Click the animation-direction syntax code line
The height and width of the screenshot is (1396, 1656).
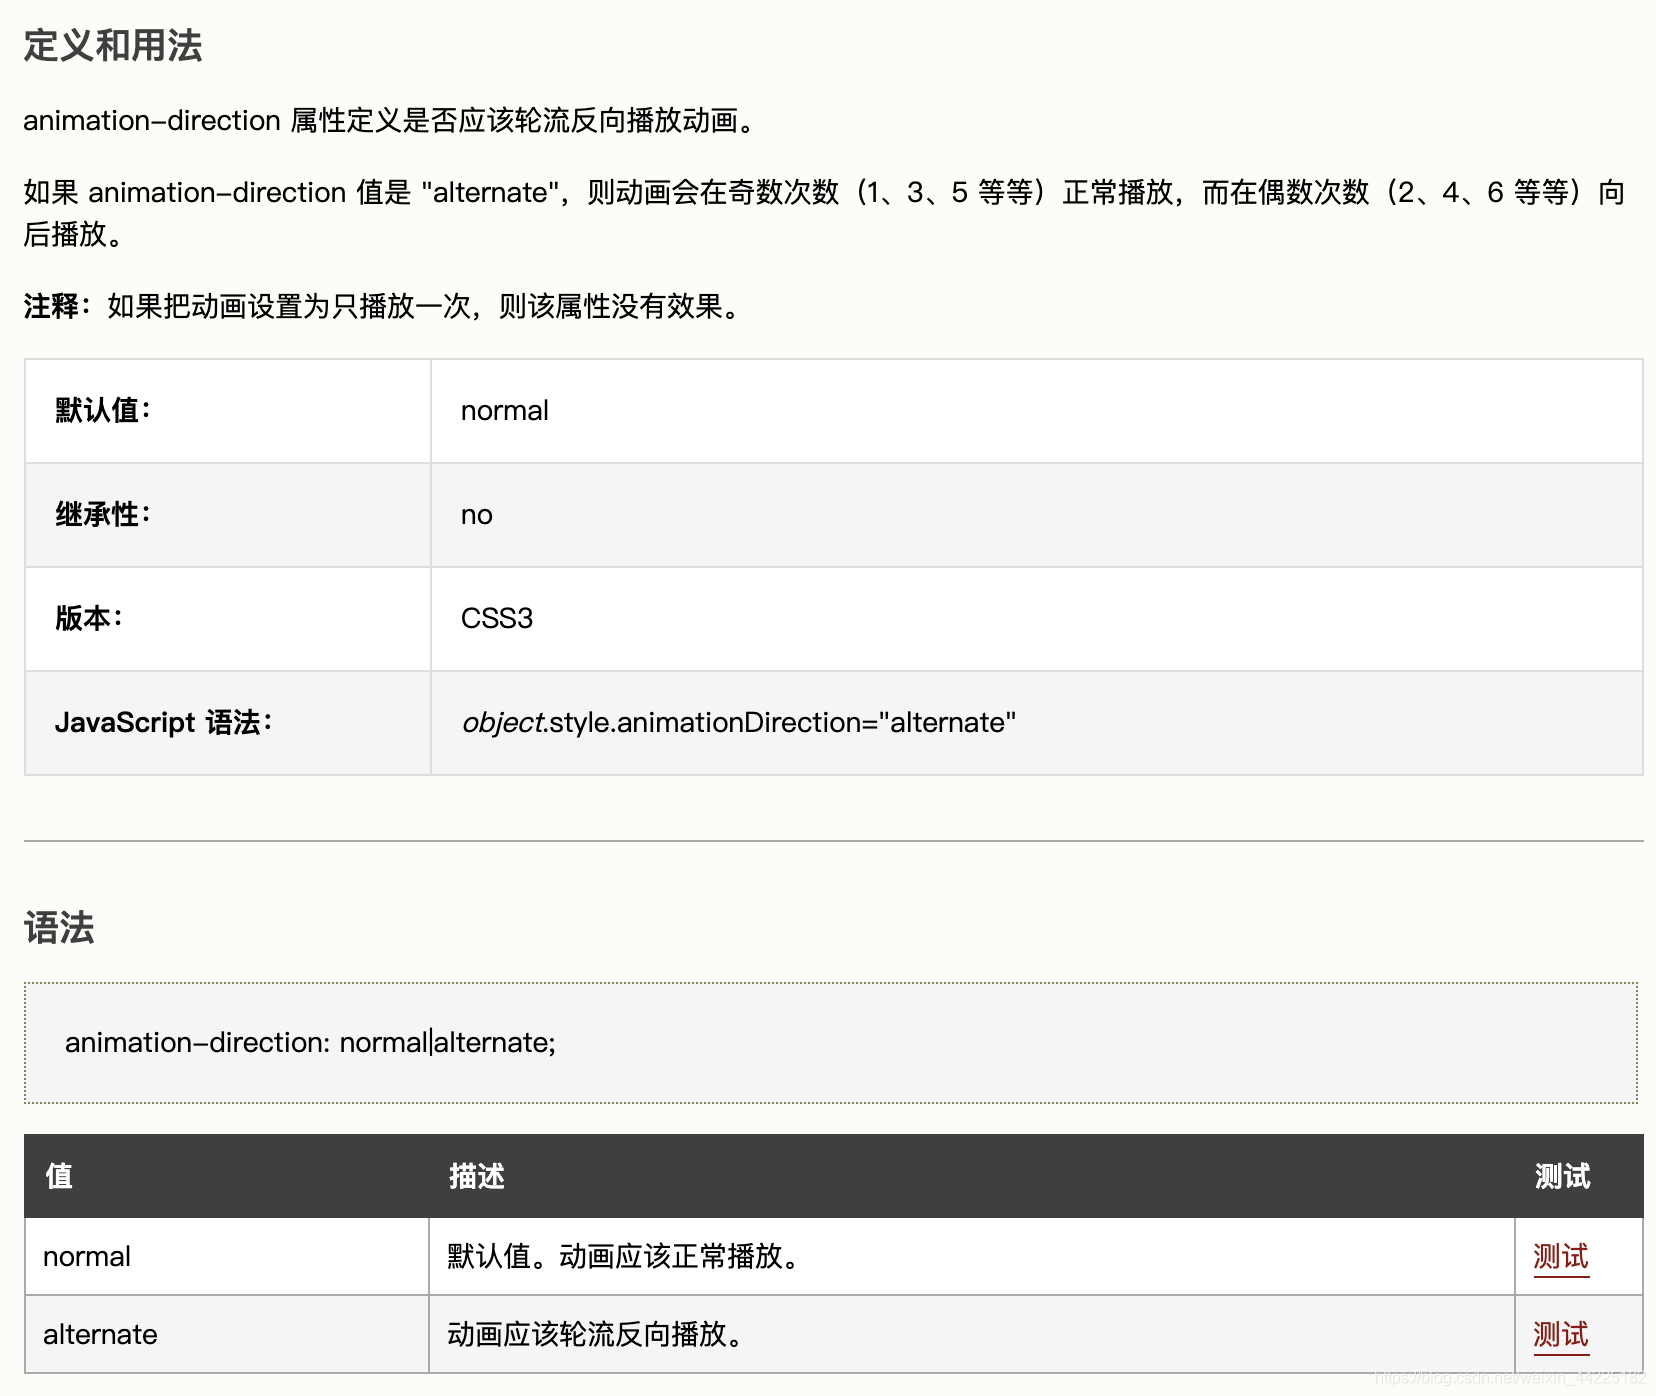tap(310, 1043)
